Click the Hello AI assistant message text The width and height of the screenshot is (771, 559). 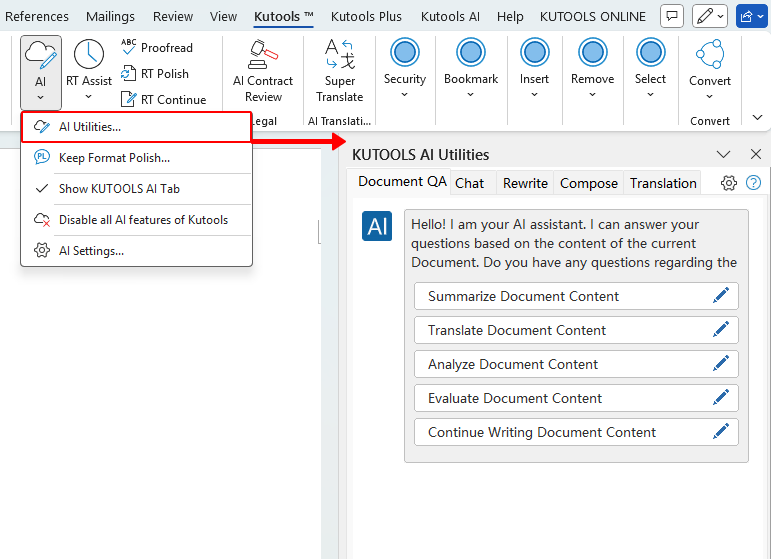[x=574, y=243]
